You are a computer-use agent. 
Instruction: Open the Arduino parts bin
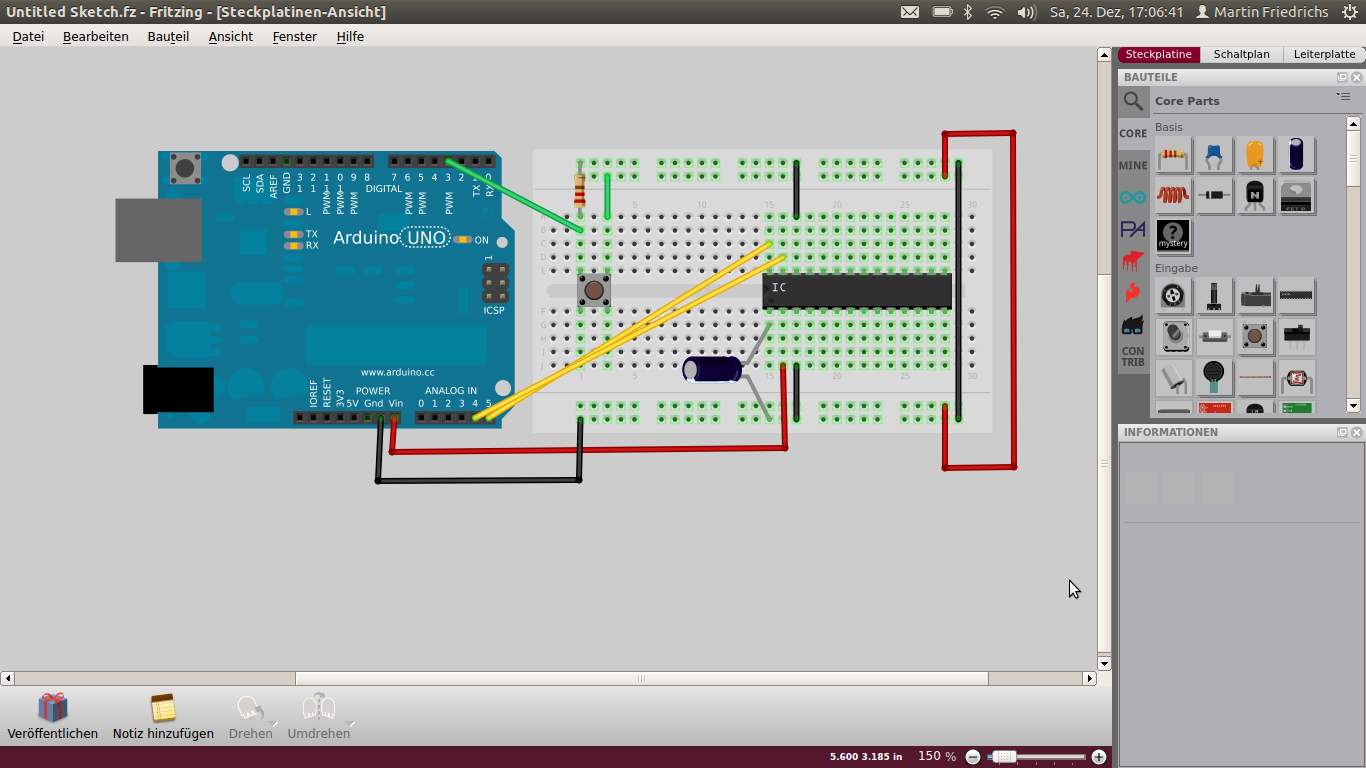pos(1133,197)
